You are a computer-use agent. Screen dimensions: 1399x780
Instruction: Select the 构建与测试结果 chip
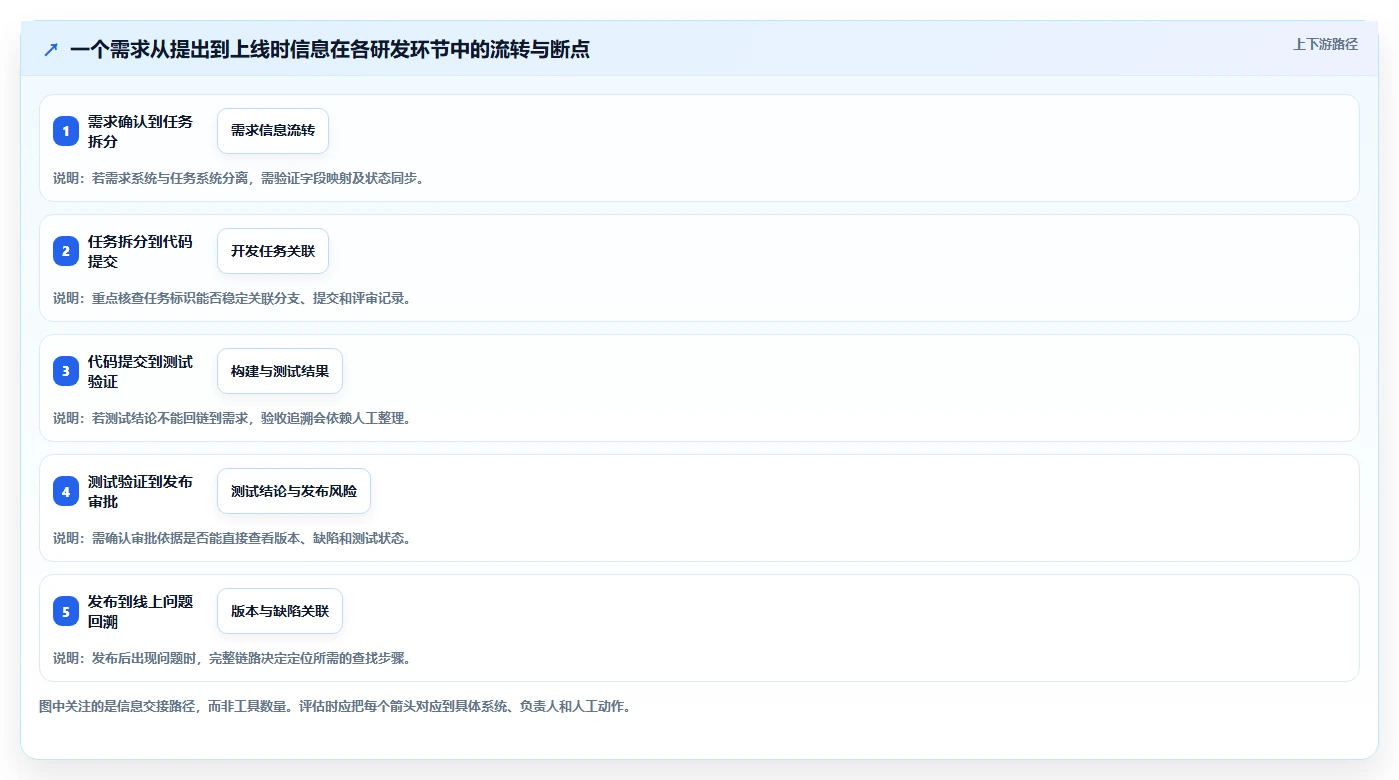point(280,371)
